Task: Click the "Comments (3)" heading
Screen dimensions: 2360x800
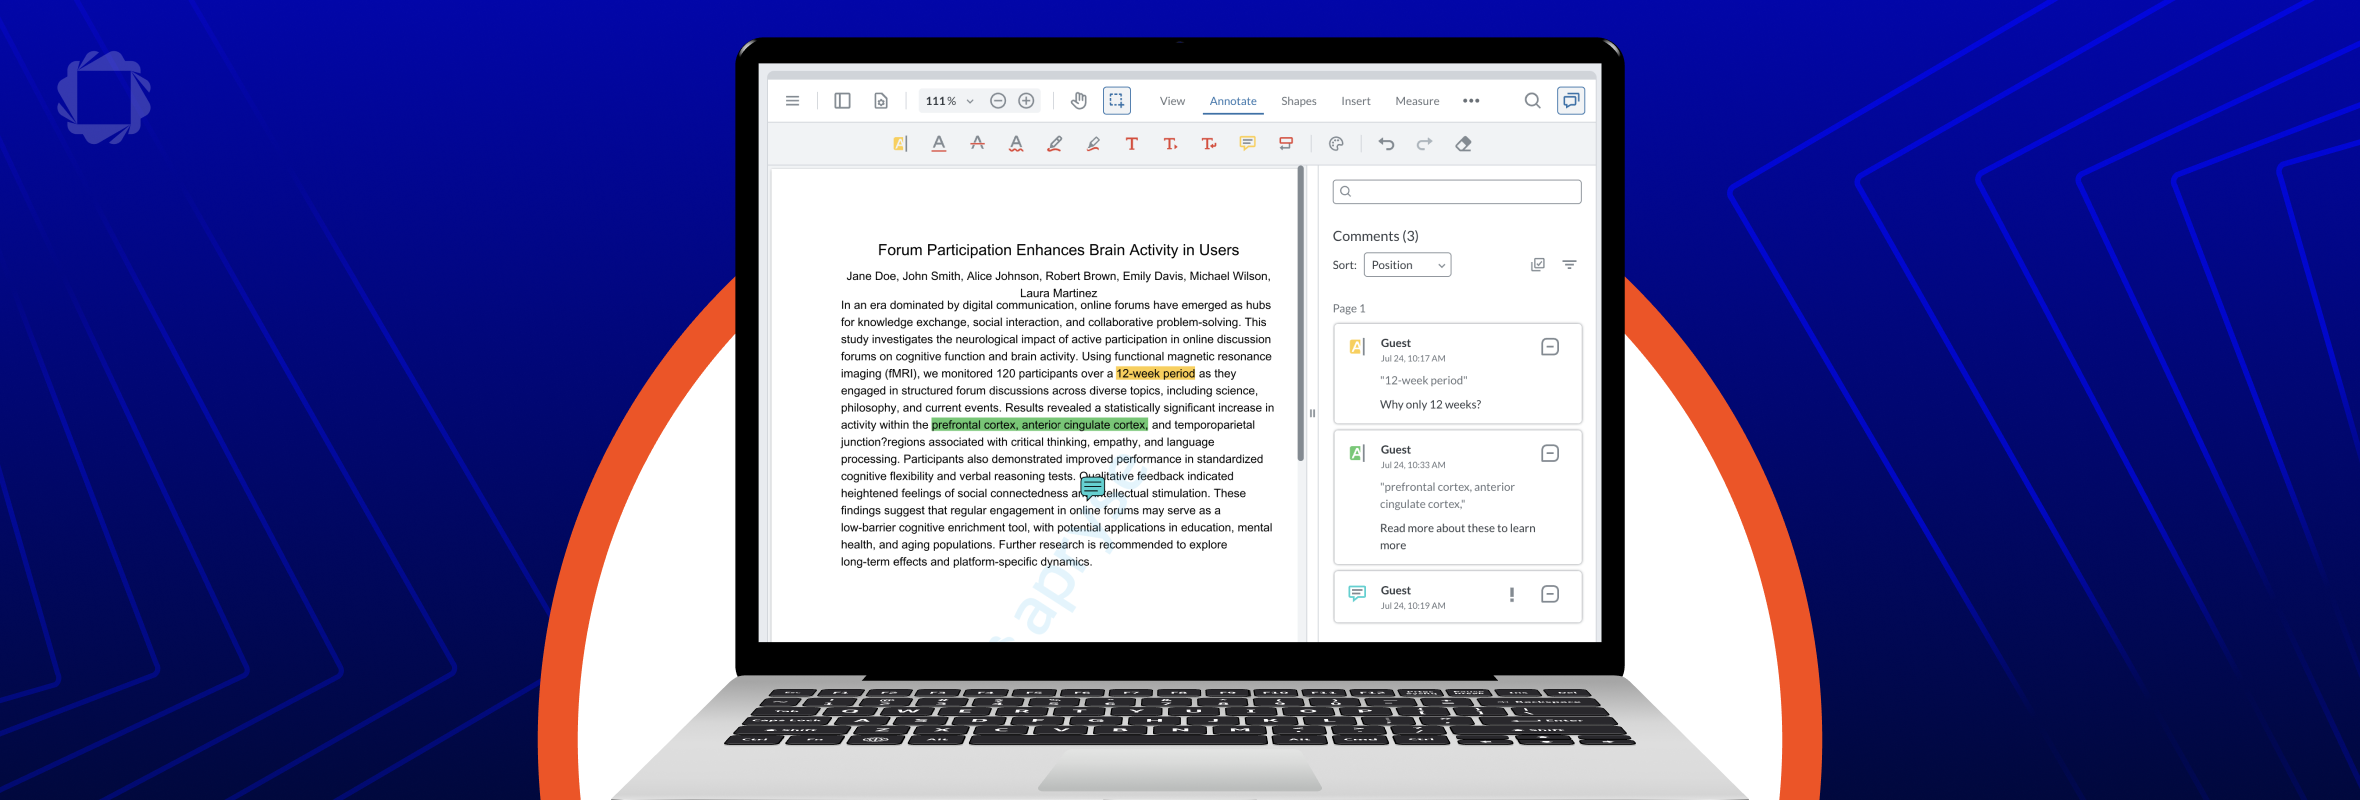Action: coord(1375,236)
